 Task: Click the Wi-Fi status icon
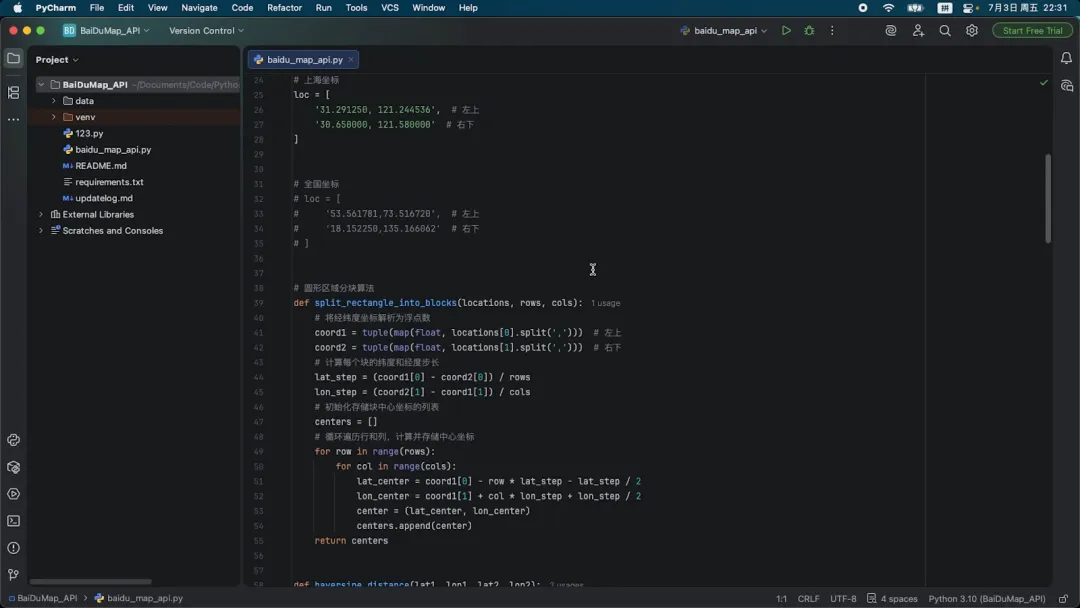click(x=889, y=8)
